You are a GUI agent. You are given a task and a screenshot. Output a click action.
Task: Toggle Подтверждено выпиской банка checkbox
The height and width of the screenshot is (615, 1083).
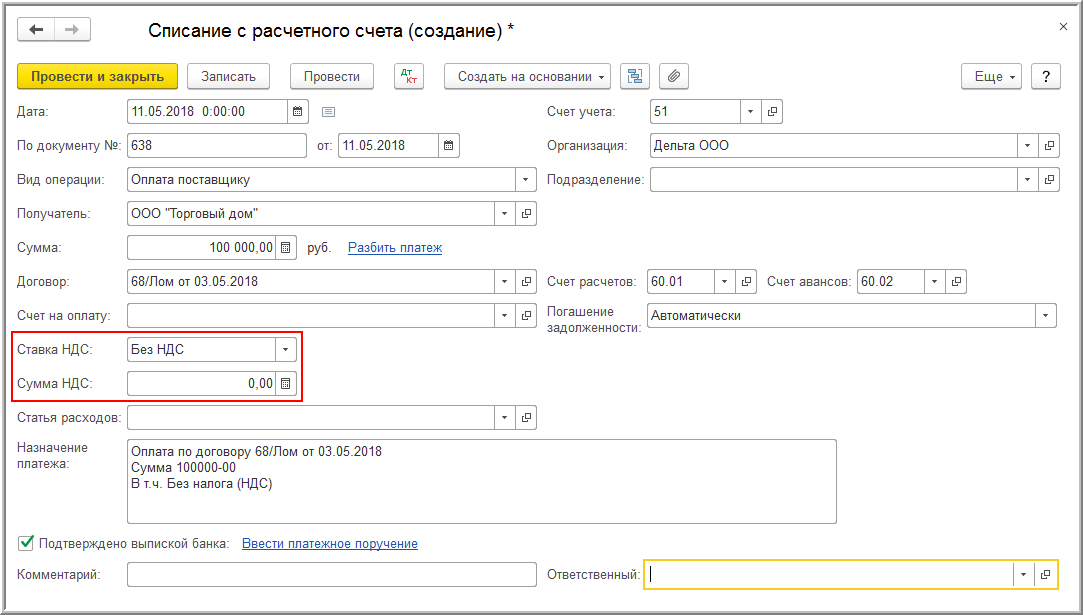pos(26,543)
